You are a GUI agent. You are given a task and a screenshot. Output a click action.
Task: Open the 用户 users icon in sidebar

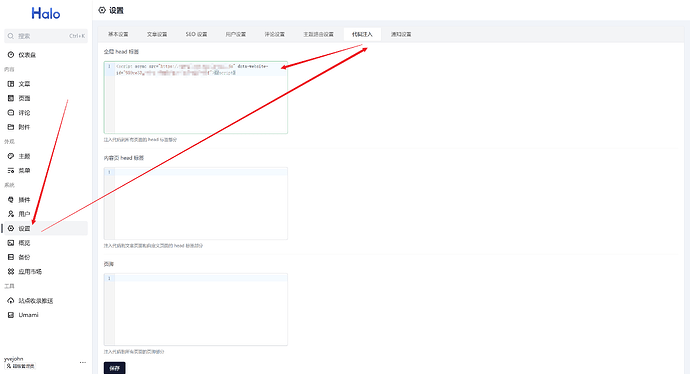pyautogui.click(x=11, y=214)
